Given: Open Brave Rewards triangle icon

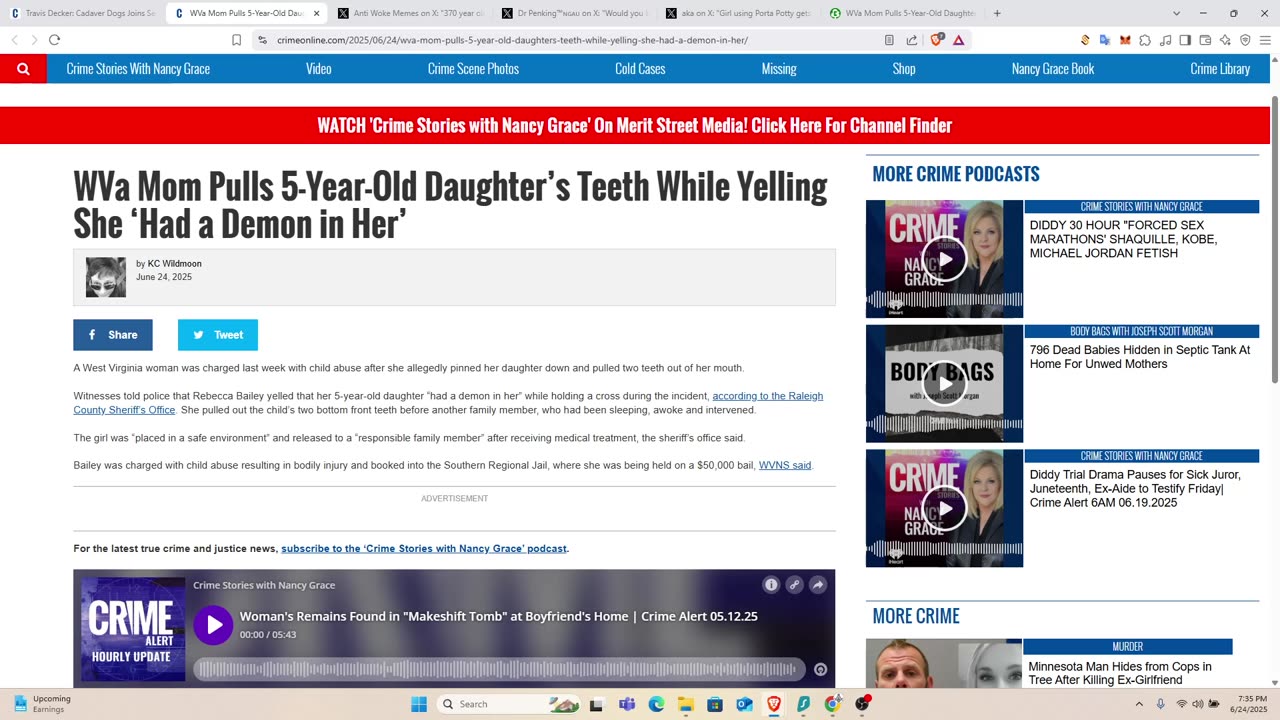Looking at the screenshot, I should pos(959,40).
